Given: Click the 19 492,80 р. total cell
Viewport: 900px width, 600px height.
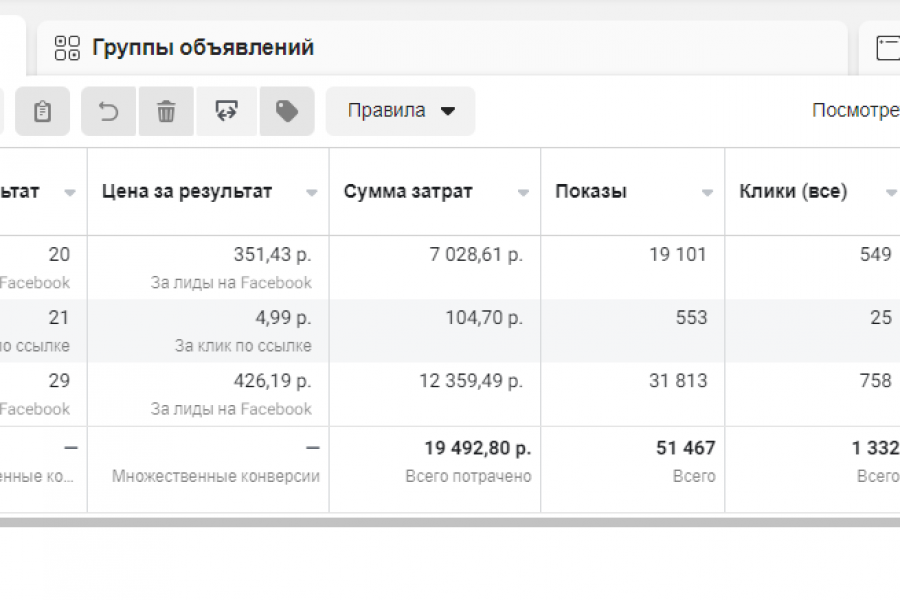Looking at the screenshot, I should click(477, 448).
